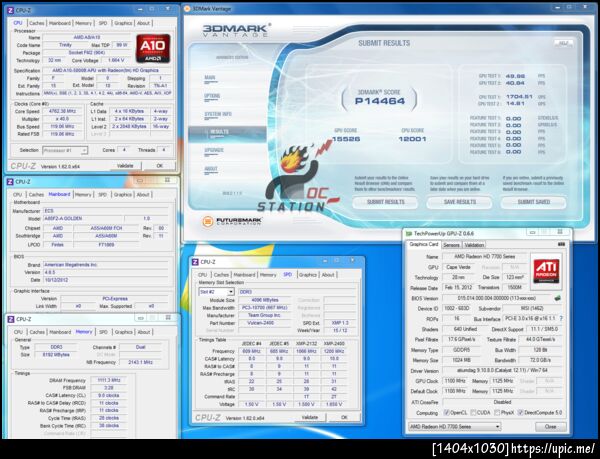Image resolution: width=600 pixels, height=459 pixels.
Task: Click the title bar icon of the CPU-Z Mainboard window
Action: (x=10, y=182)
